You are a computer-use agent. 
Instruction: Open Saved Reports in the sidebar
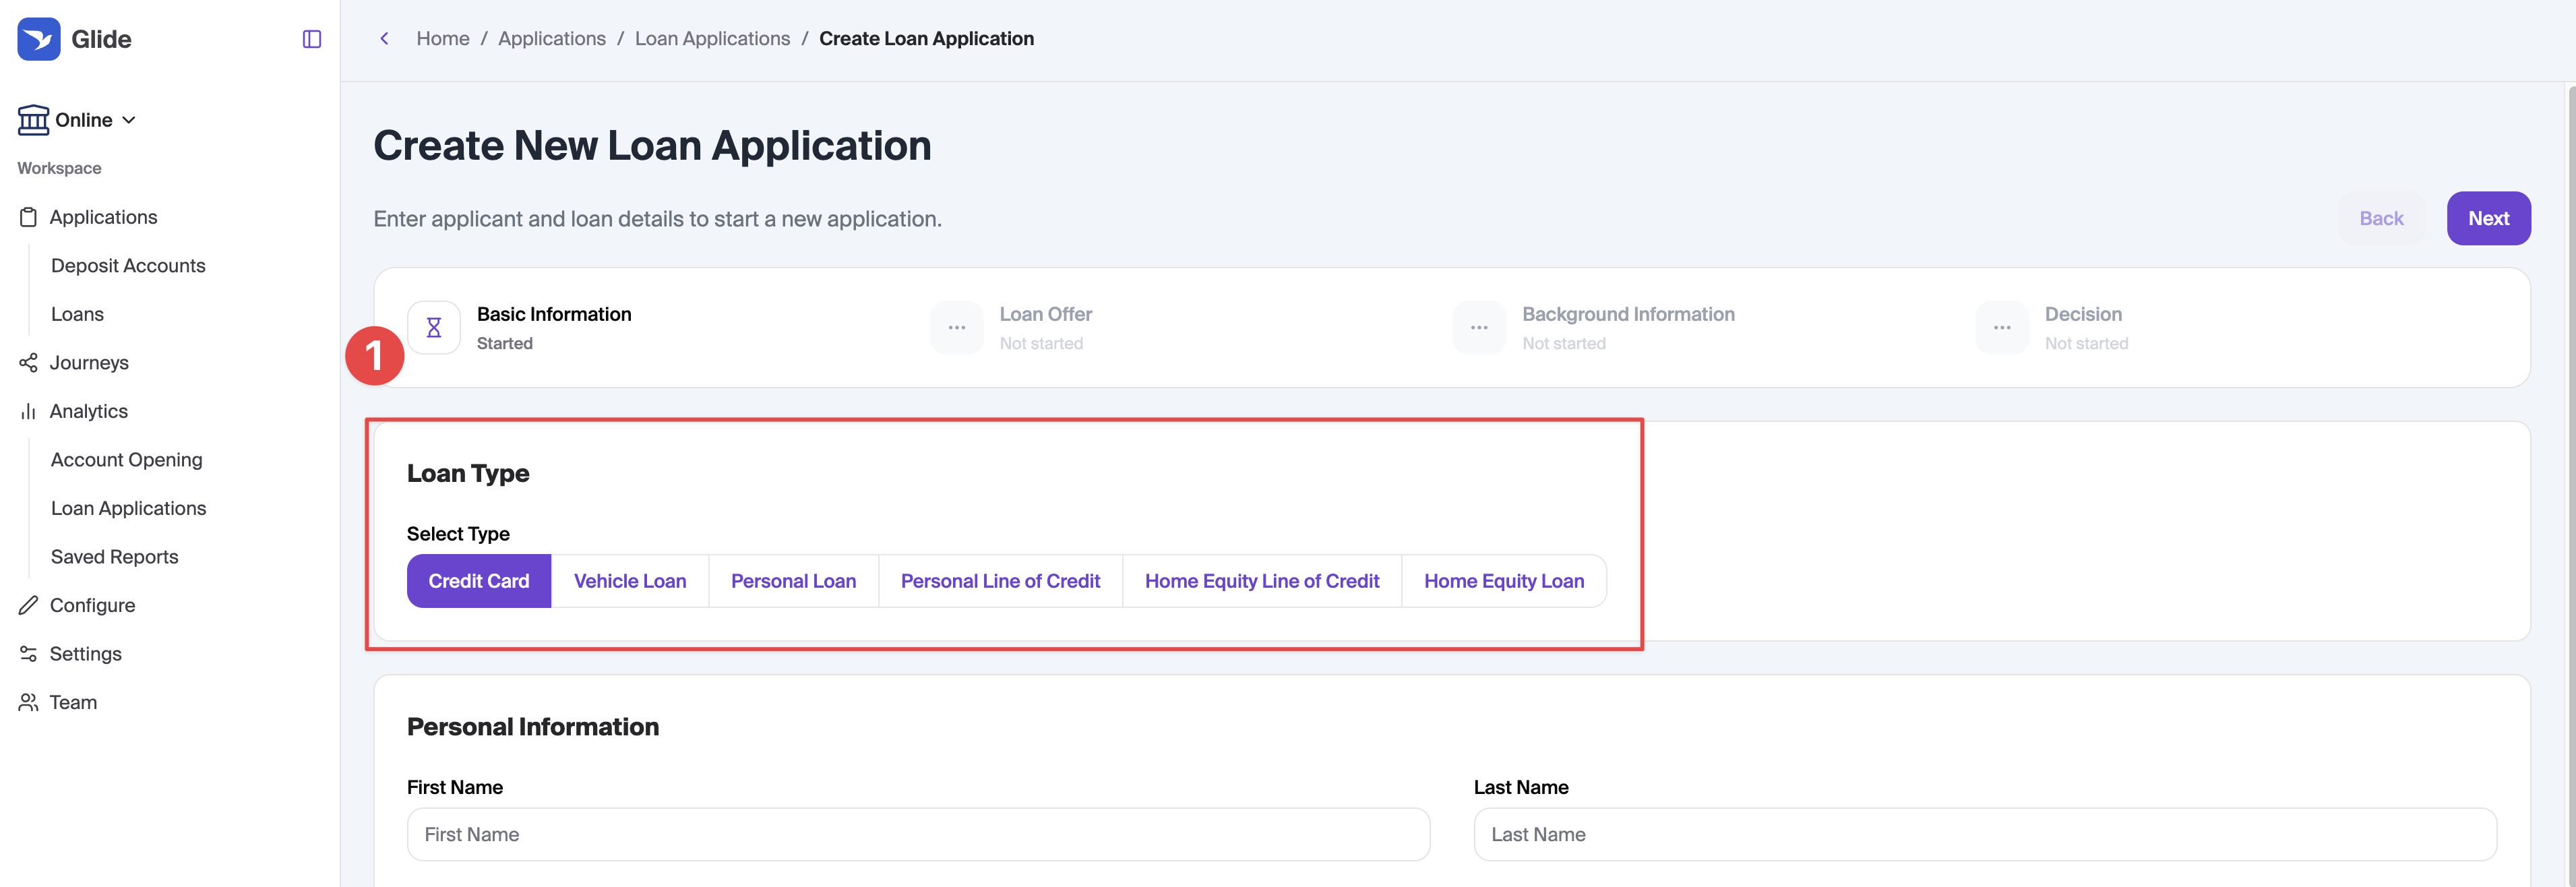click(115, 557)
